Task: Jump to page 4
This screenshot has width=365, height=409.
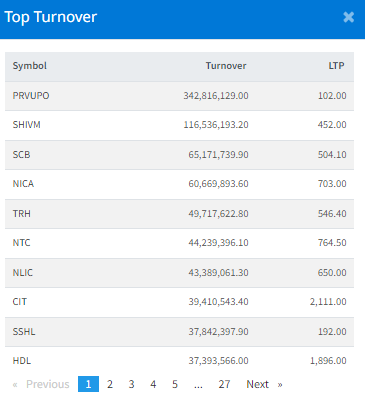Action: [153, 384]
